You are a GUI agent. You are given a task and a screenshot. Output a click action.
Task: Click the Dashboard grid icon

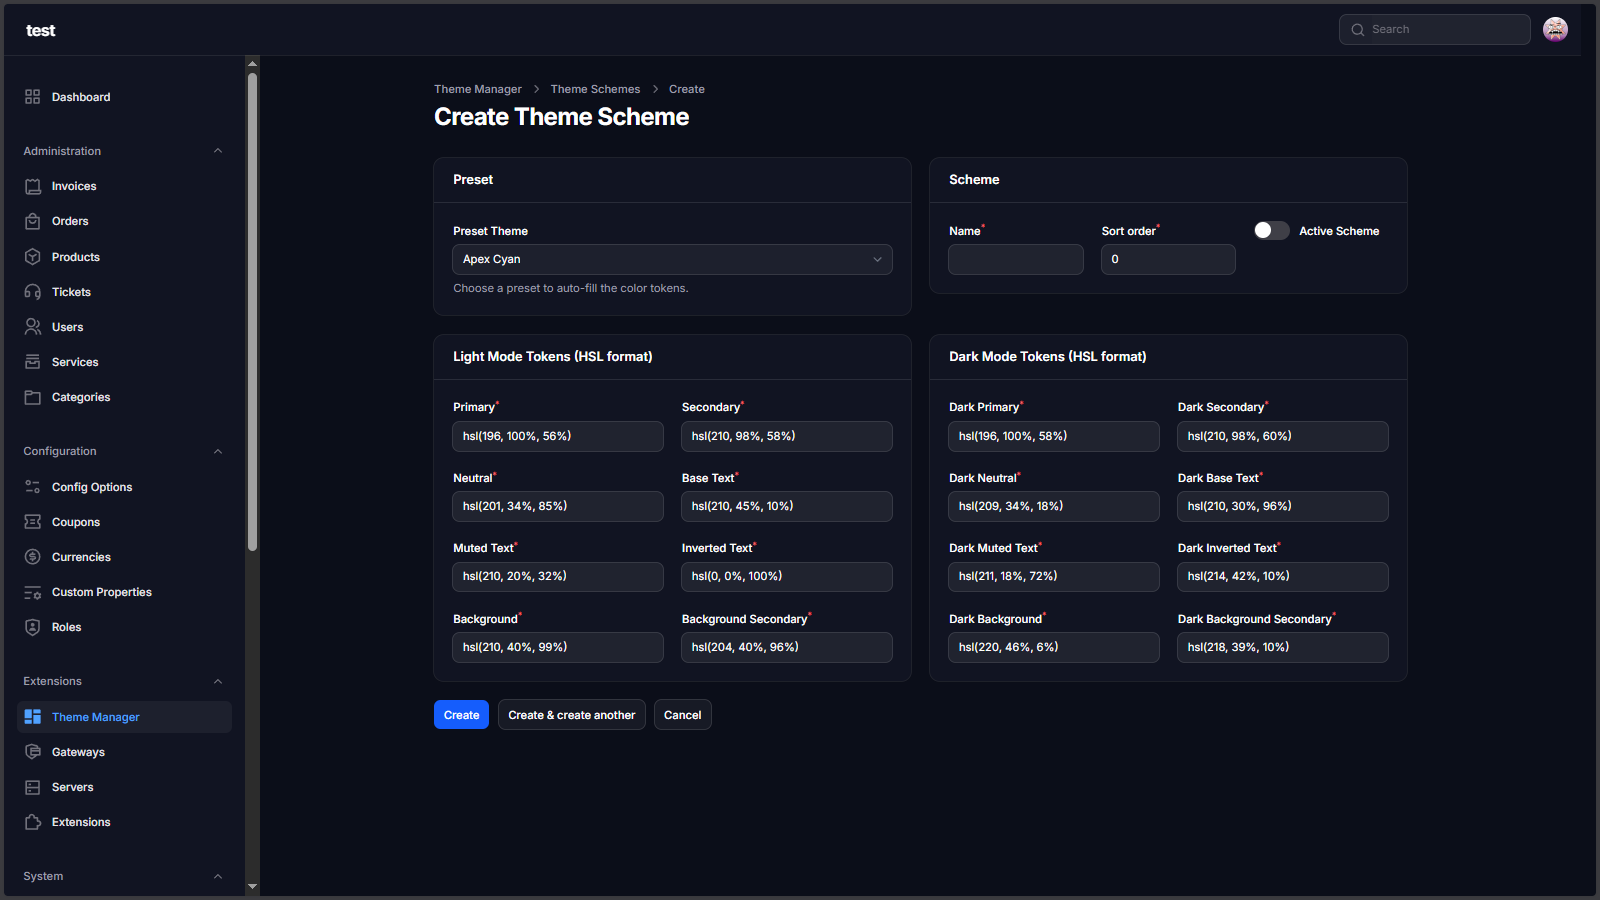click(33, 97)
